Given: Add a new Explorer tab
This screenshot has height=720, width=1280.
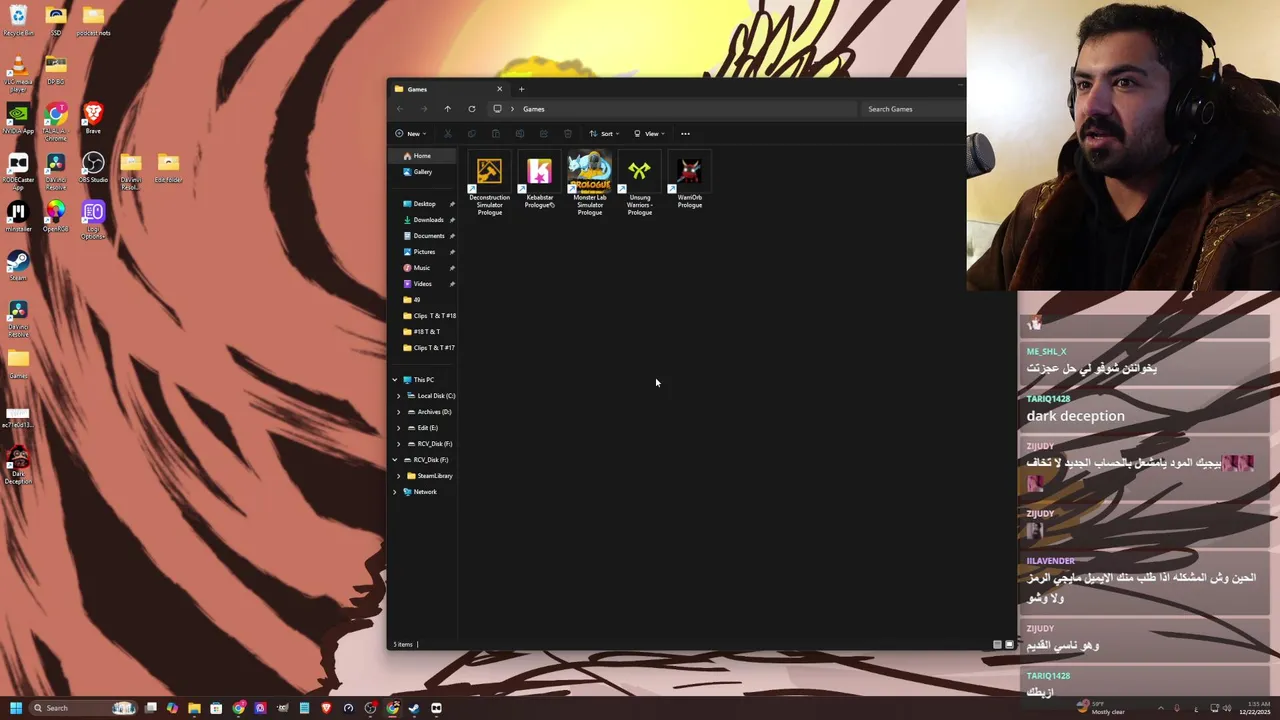Looking at the screenshot, I should [521, 89].
